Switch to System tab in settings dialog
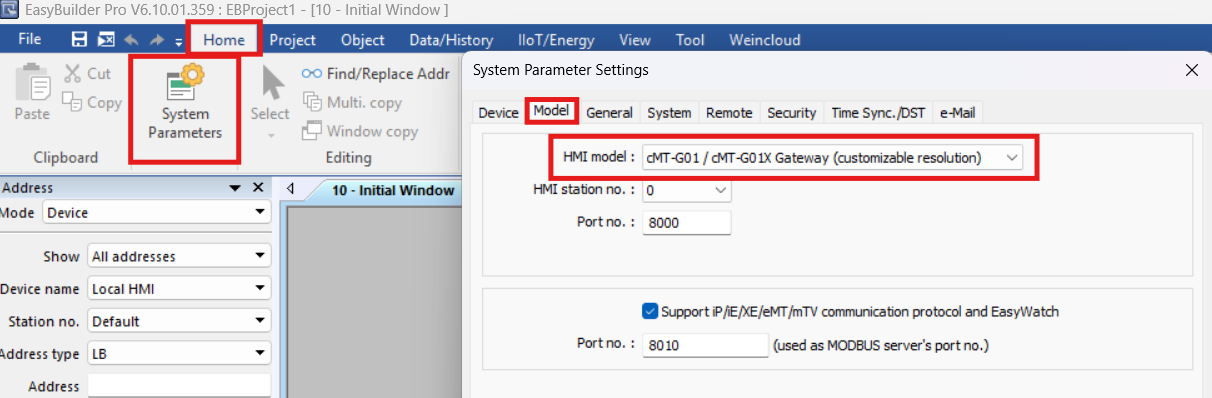Image resolution: width=1212 pixels, height=398 pixels. pos(669,112)
